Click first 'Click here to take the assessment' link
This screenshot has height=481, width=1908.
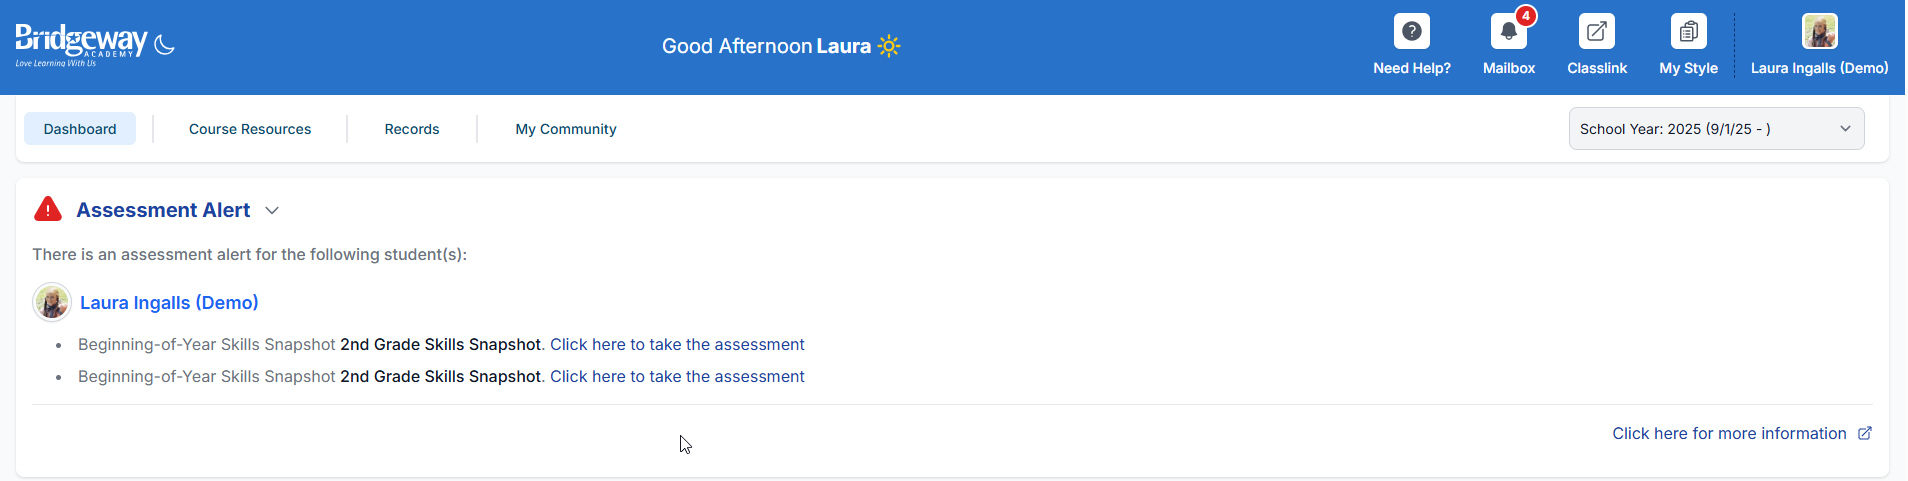tap(677, 344)
